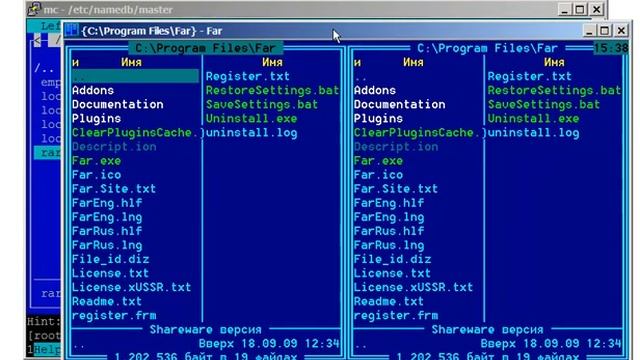Maximize the mc window behind
Screen dimensions: 640x360
[580, 9]
